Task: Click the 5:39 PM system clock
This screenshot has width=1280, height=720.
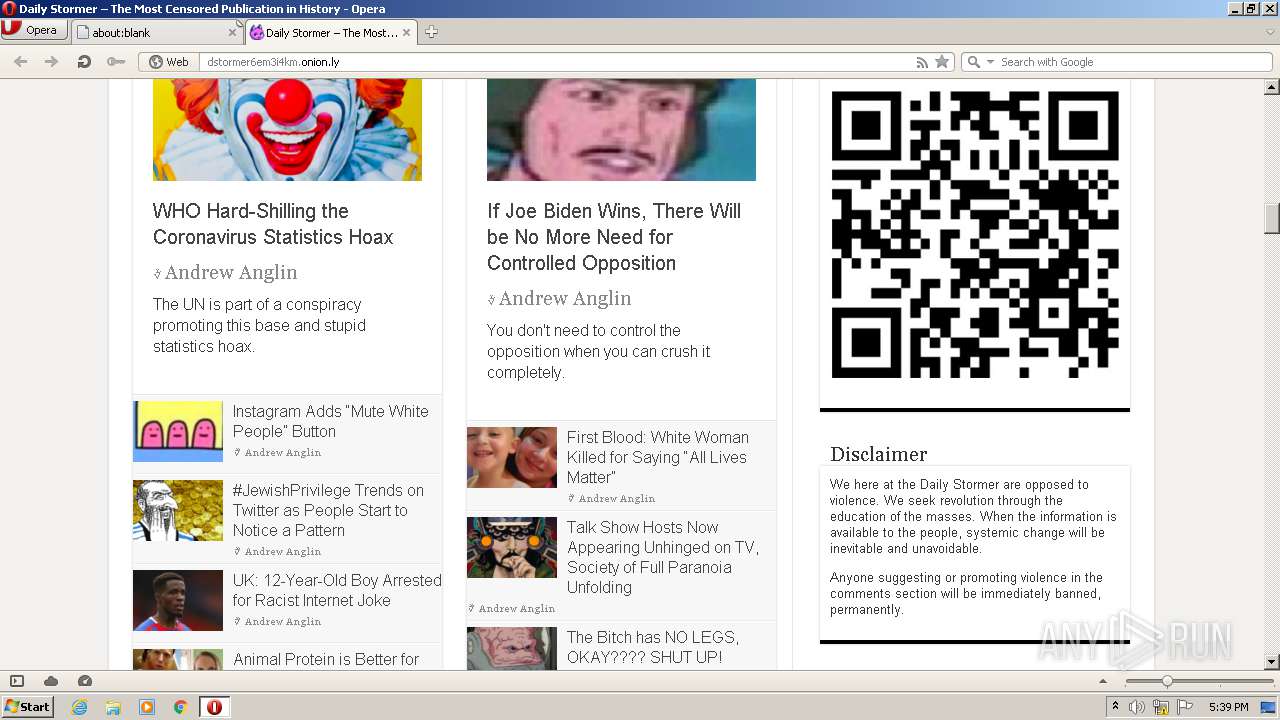Action: pyautogui.click(x=1228, y=707)
